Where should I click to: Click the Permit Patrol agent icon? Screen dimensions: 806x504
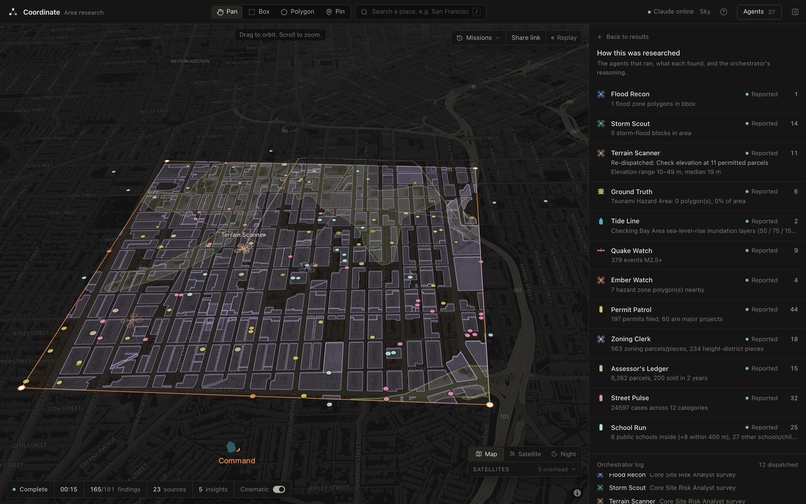pos(600,310)
